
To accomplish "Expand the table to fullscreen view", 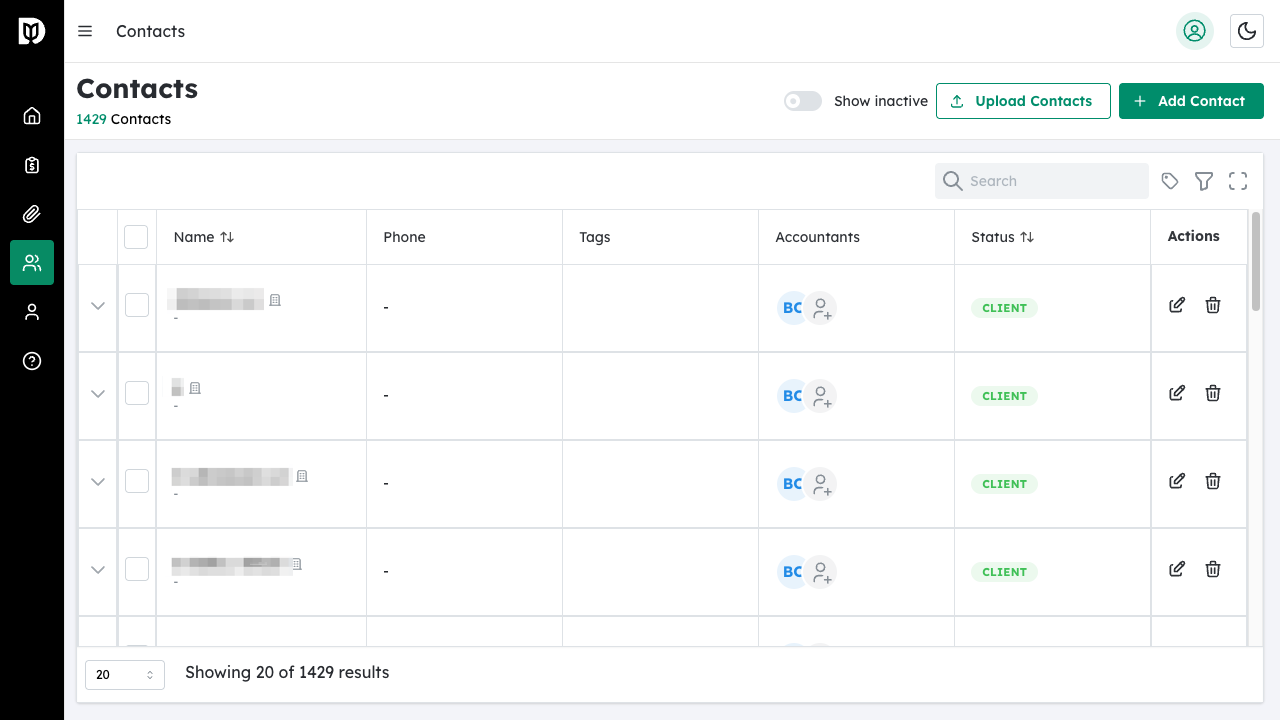I will [1237, 181].
